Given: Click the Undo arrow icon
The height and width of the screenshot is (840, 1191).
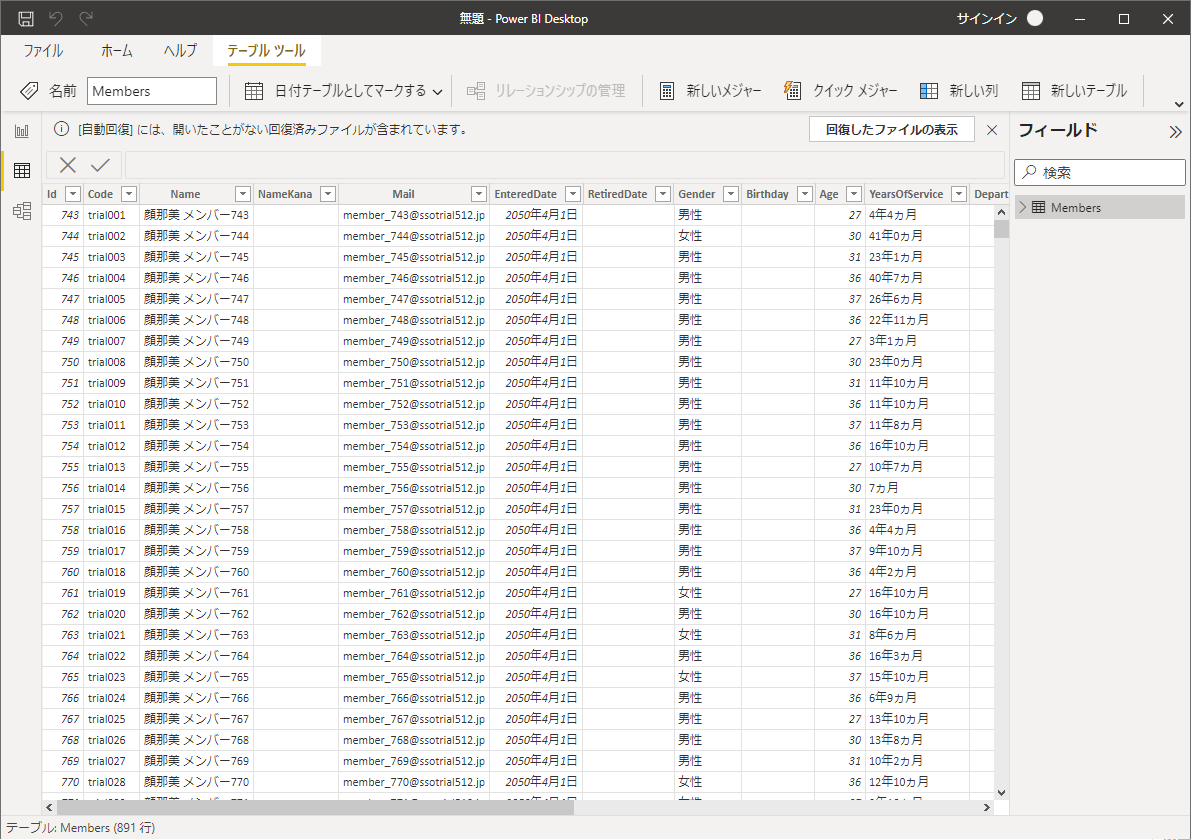Looking at the screenshot, I should (x=56, y=18).
